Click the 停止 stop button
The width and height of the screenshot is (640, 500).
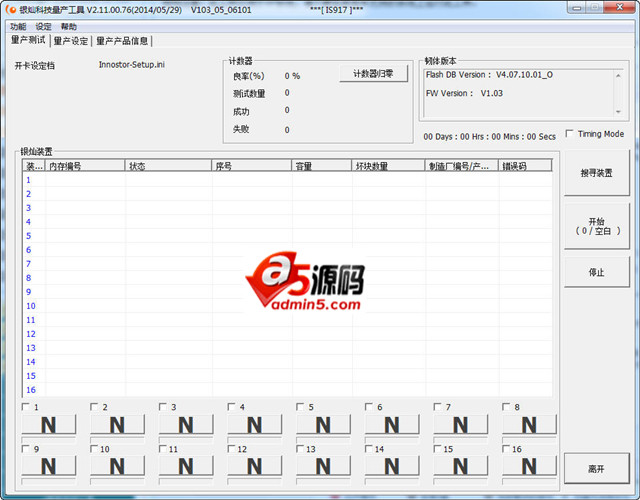pos(596,272)
